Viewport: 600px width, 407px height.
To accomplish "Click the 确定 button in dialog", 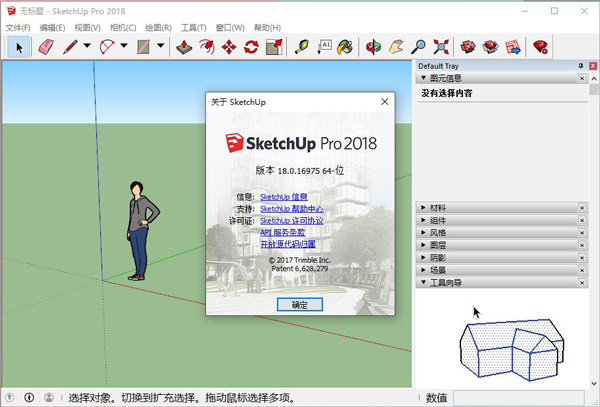I will [300, 304].
